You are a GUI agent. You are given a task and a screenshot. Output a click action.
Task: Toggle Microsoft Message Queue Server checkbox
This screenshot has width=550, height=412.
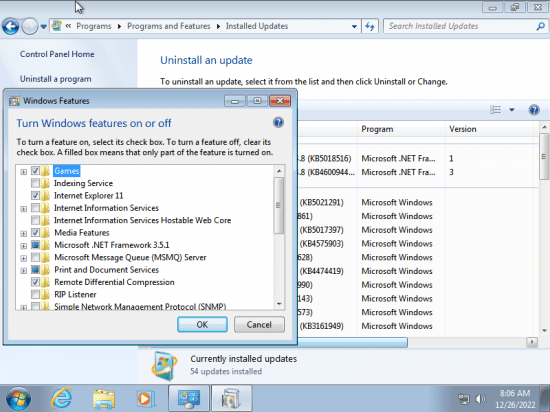point(35,257)
